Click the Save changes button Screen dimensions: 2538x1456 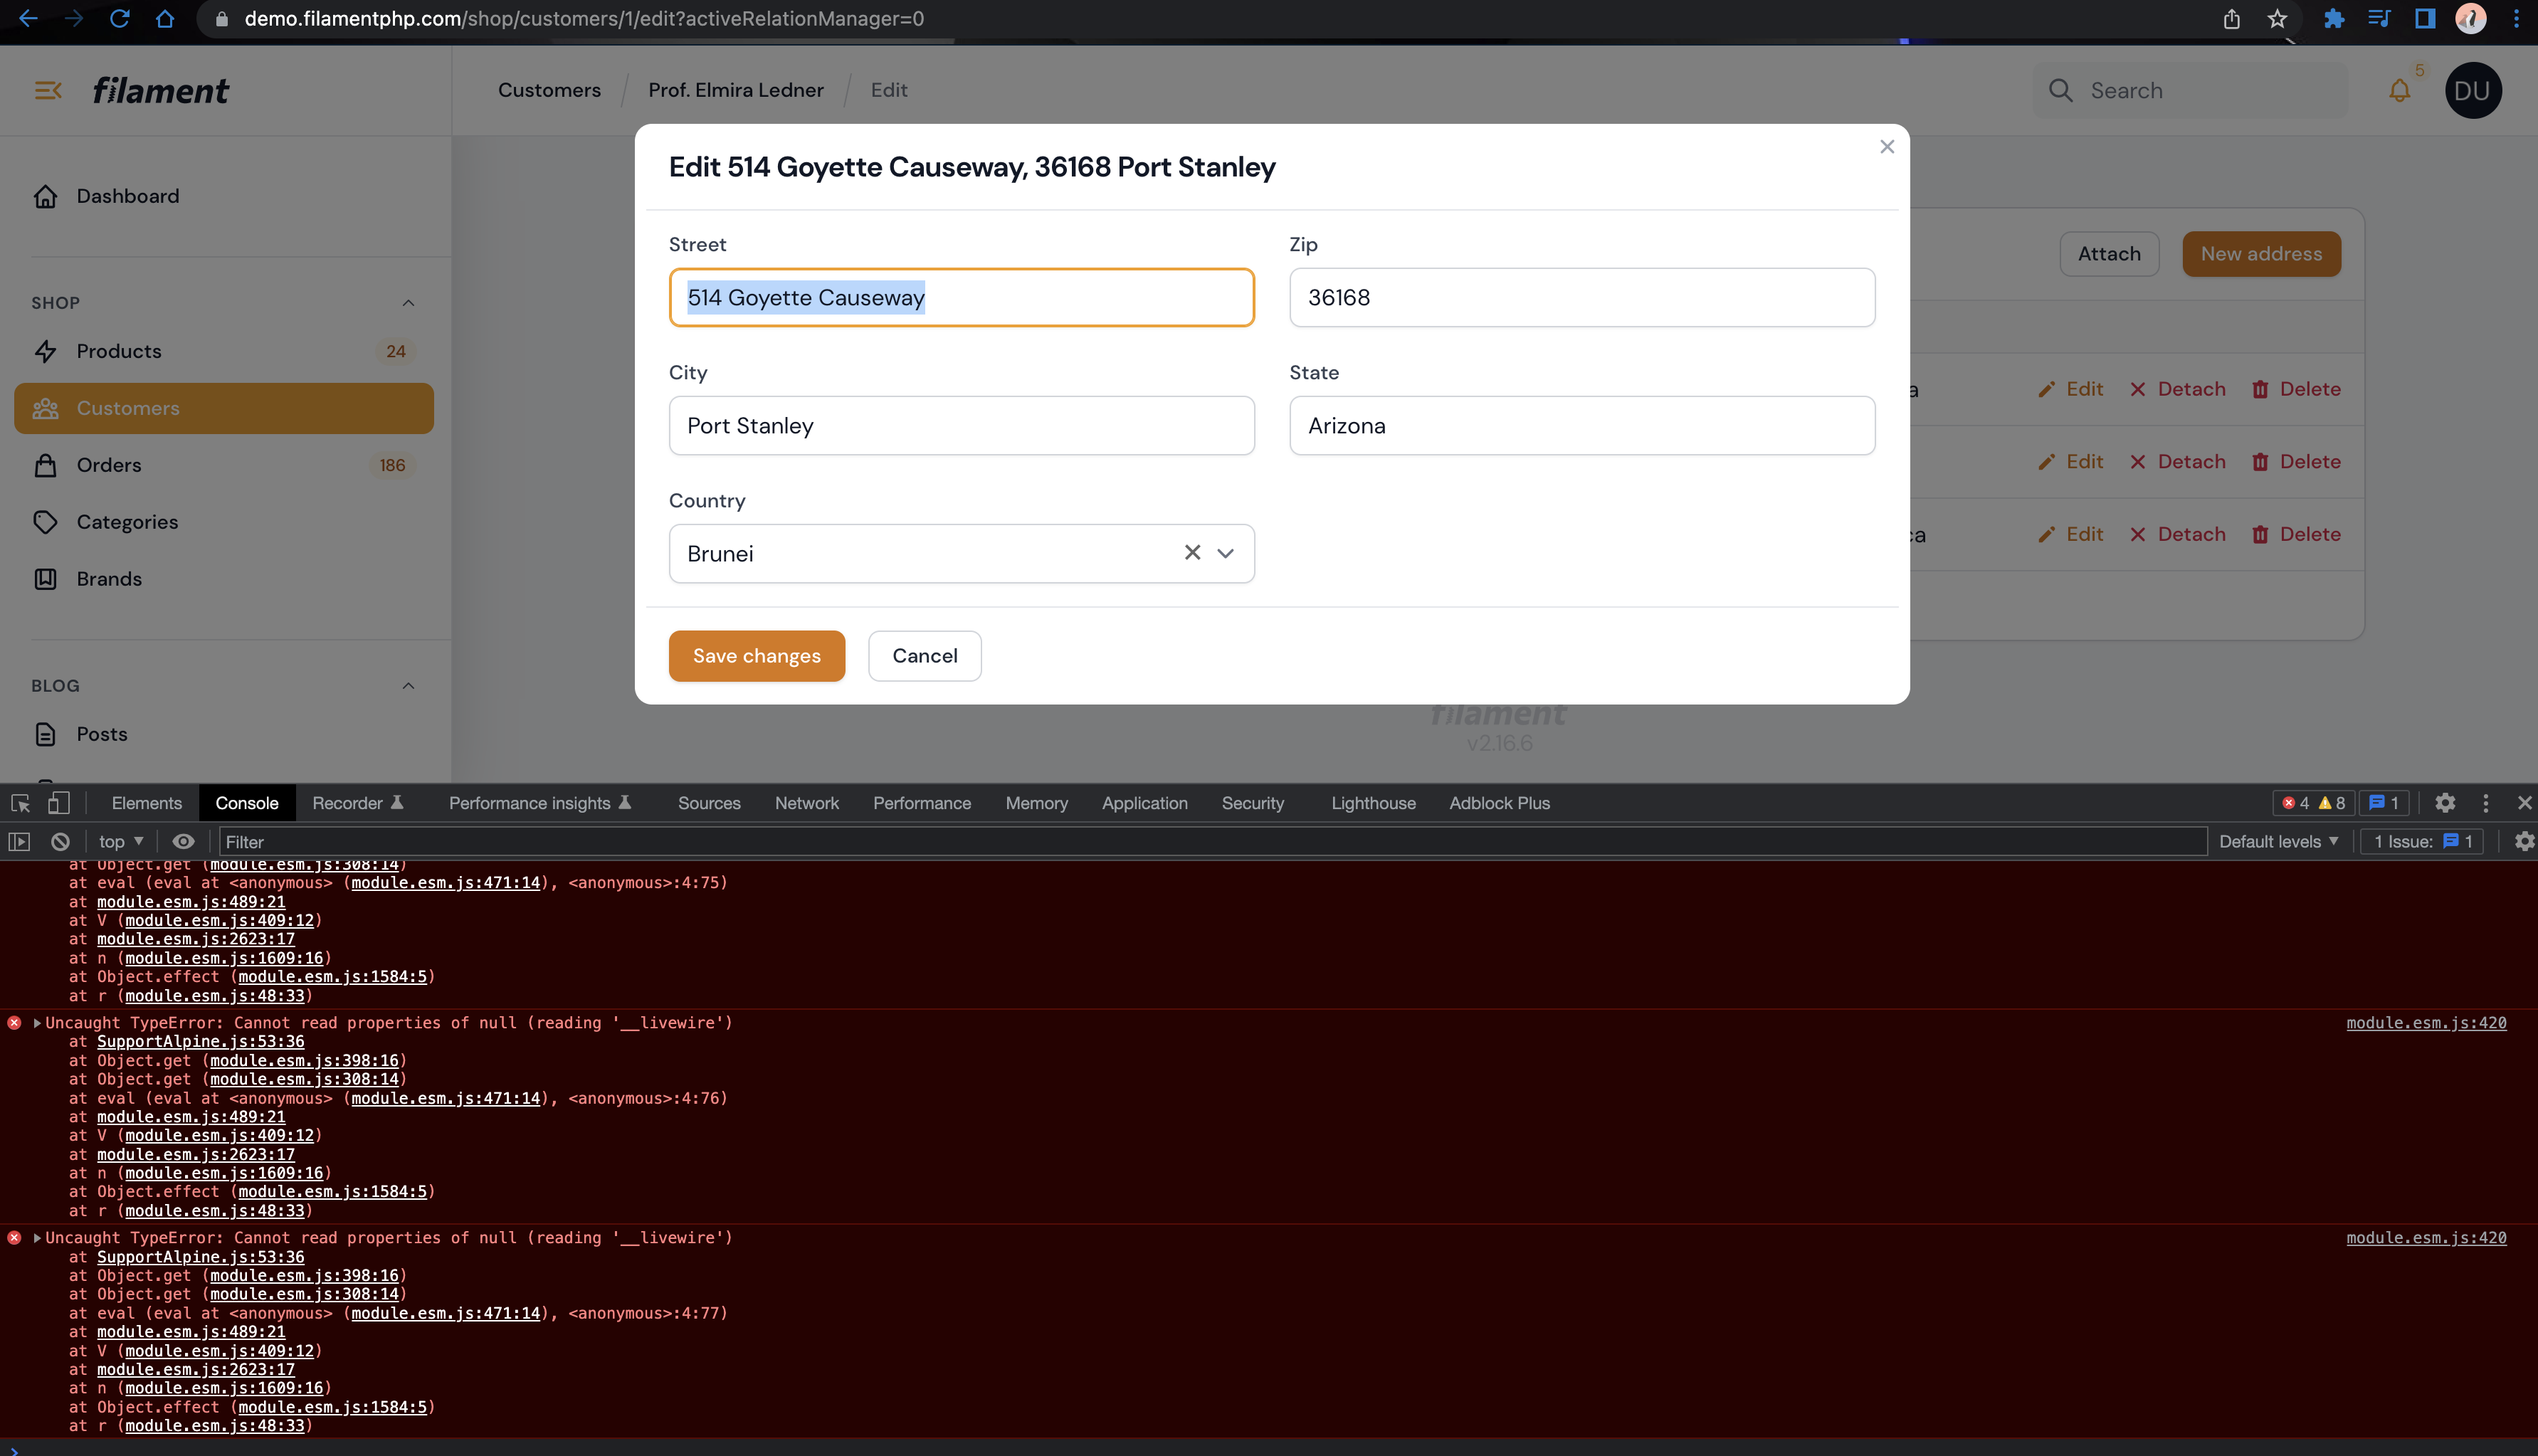click(x=756, y=655)
